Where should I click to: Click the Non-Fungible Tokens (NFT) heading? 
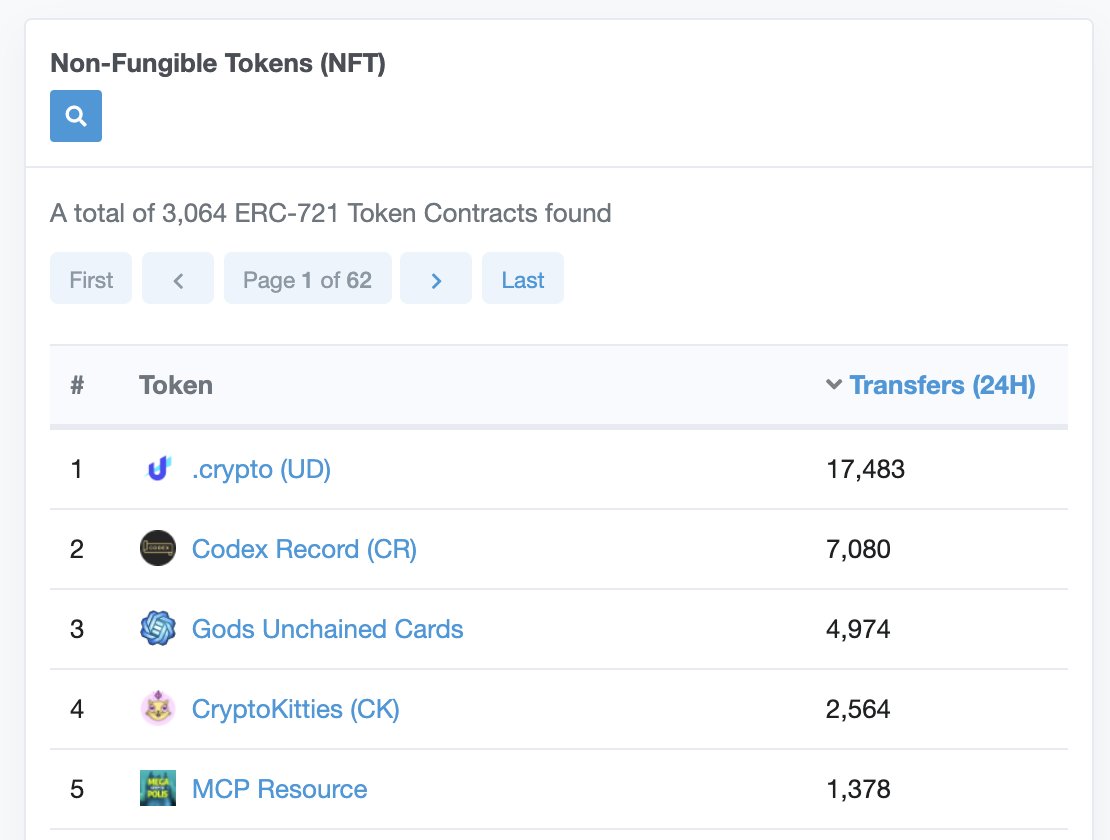[x=218, y=63]
